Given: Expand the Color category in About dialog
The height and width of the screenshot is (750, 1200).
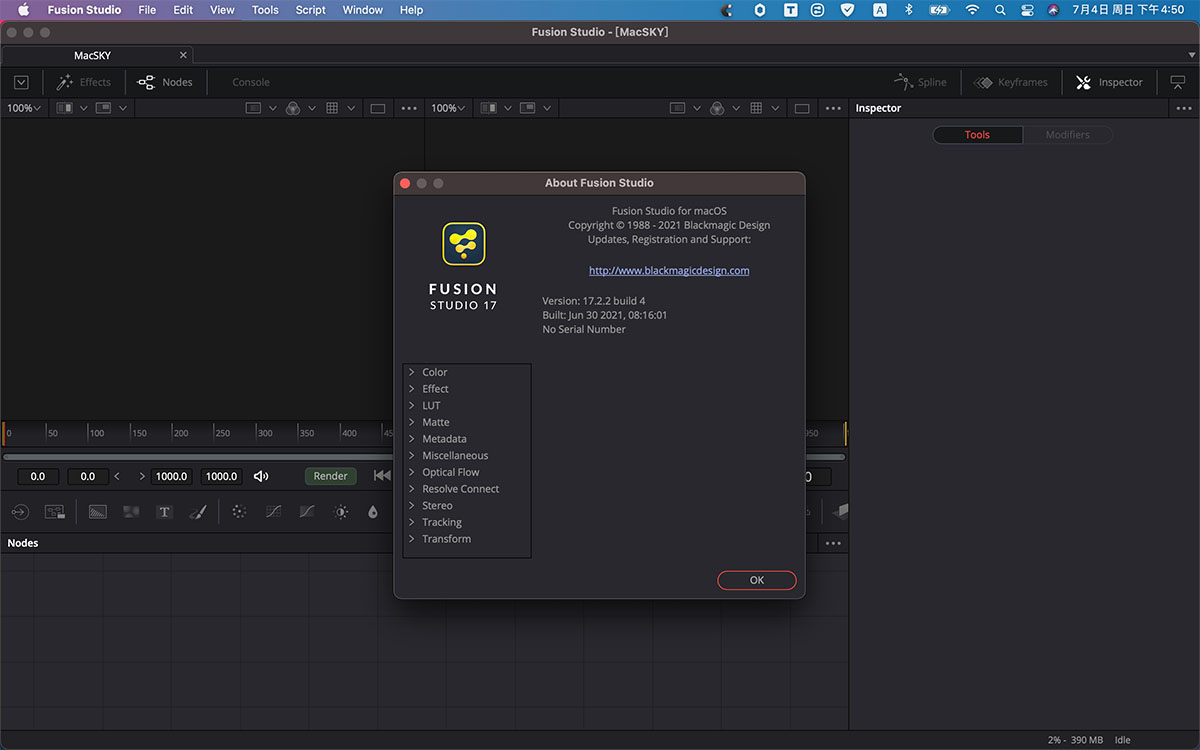Looking at the screenshot, I should click(x=411, y=372).
